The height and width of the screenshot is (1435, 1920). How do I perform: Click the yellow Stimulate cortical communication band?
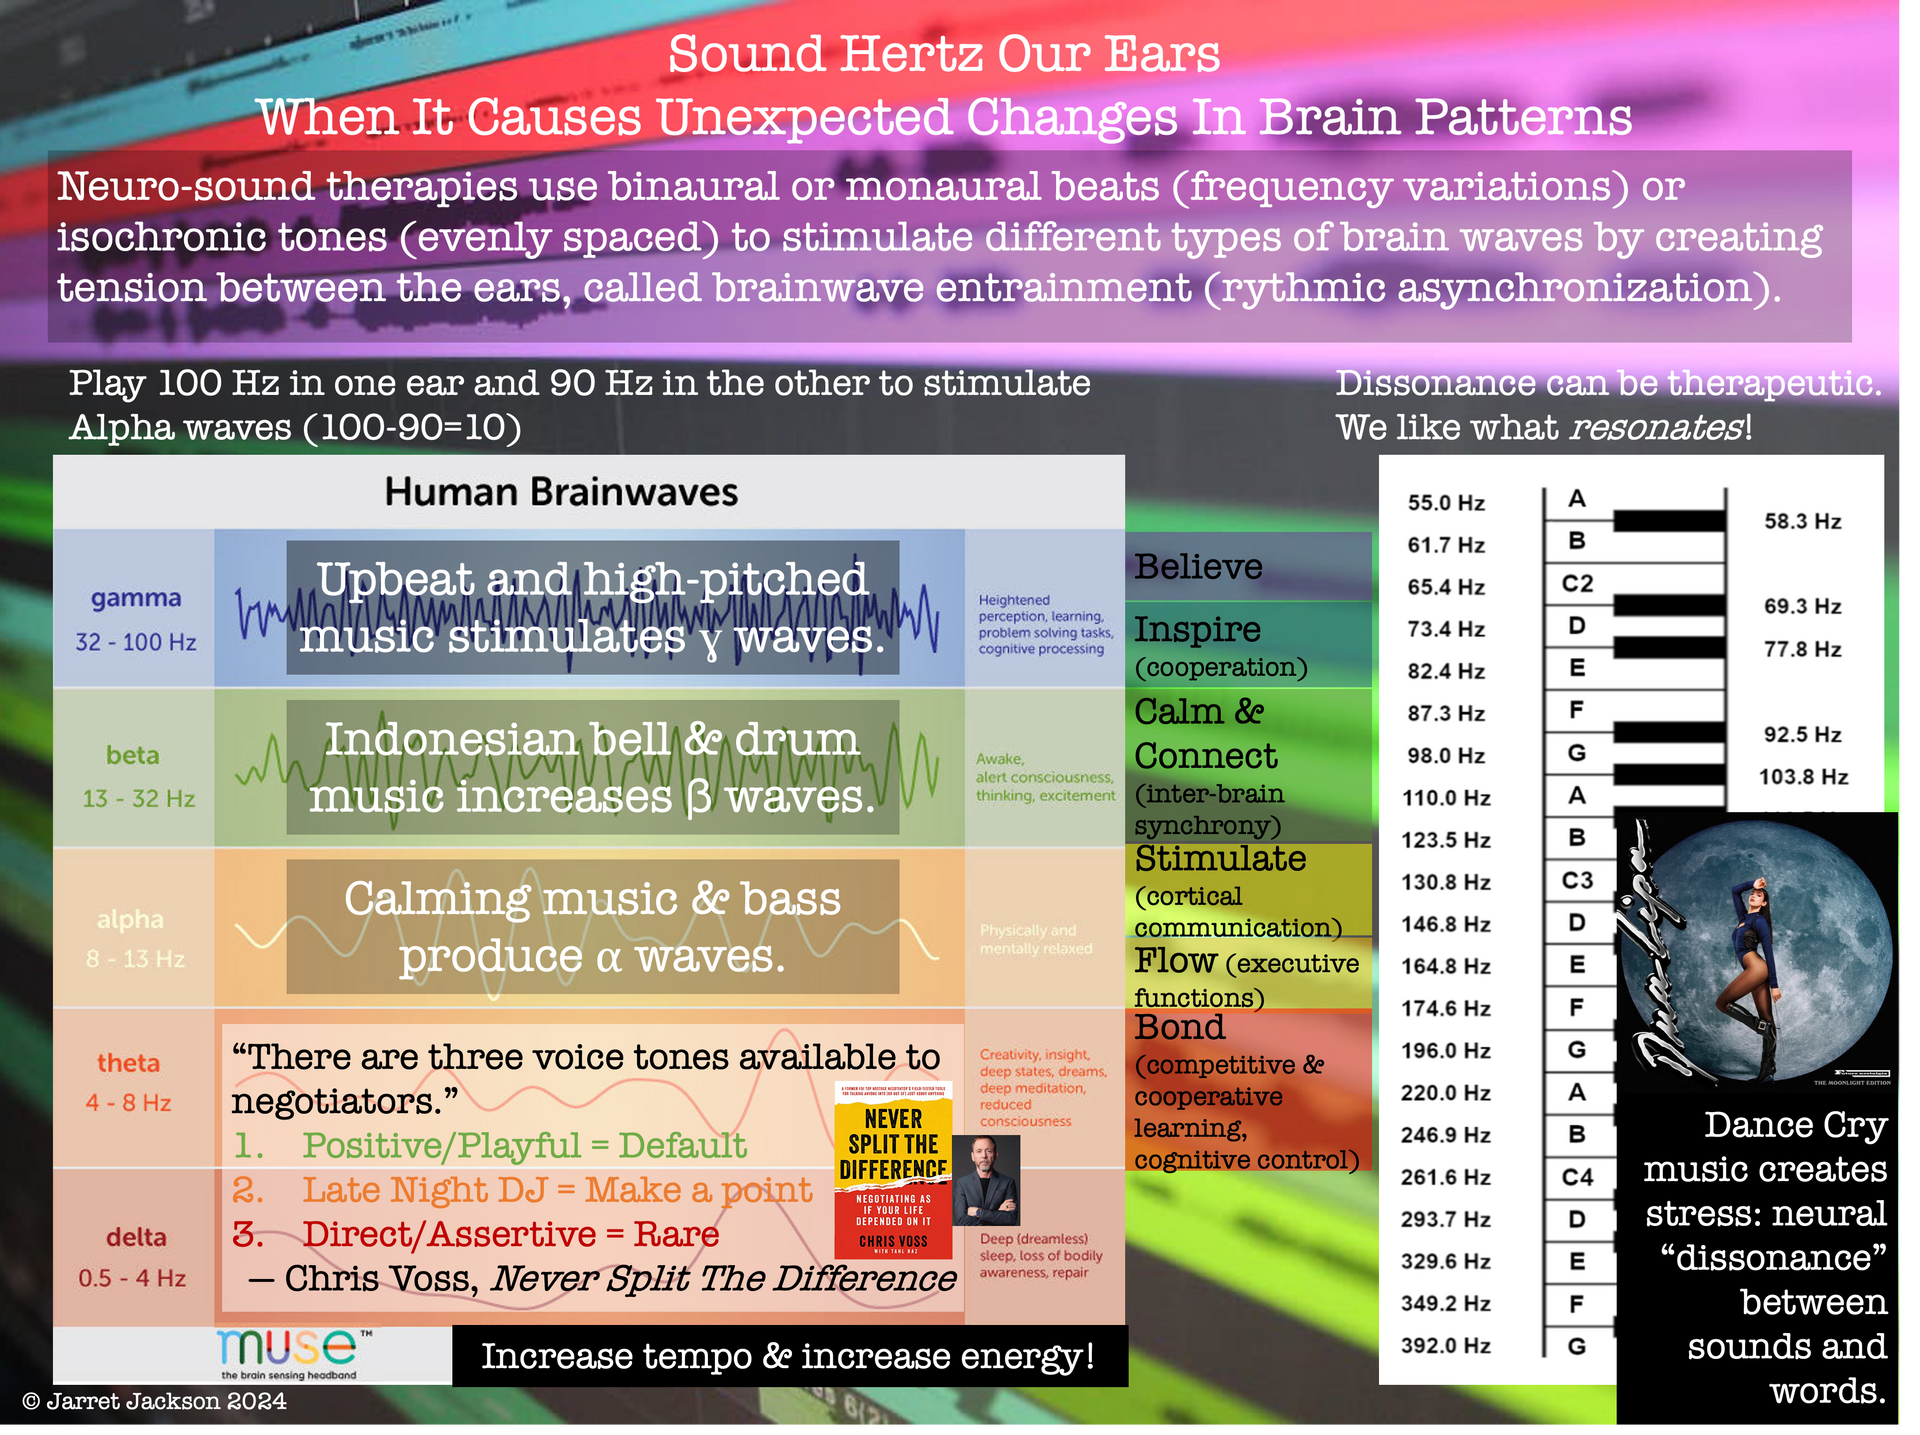pos(1247,891)
